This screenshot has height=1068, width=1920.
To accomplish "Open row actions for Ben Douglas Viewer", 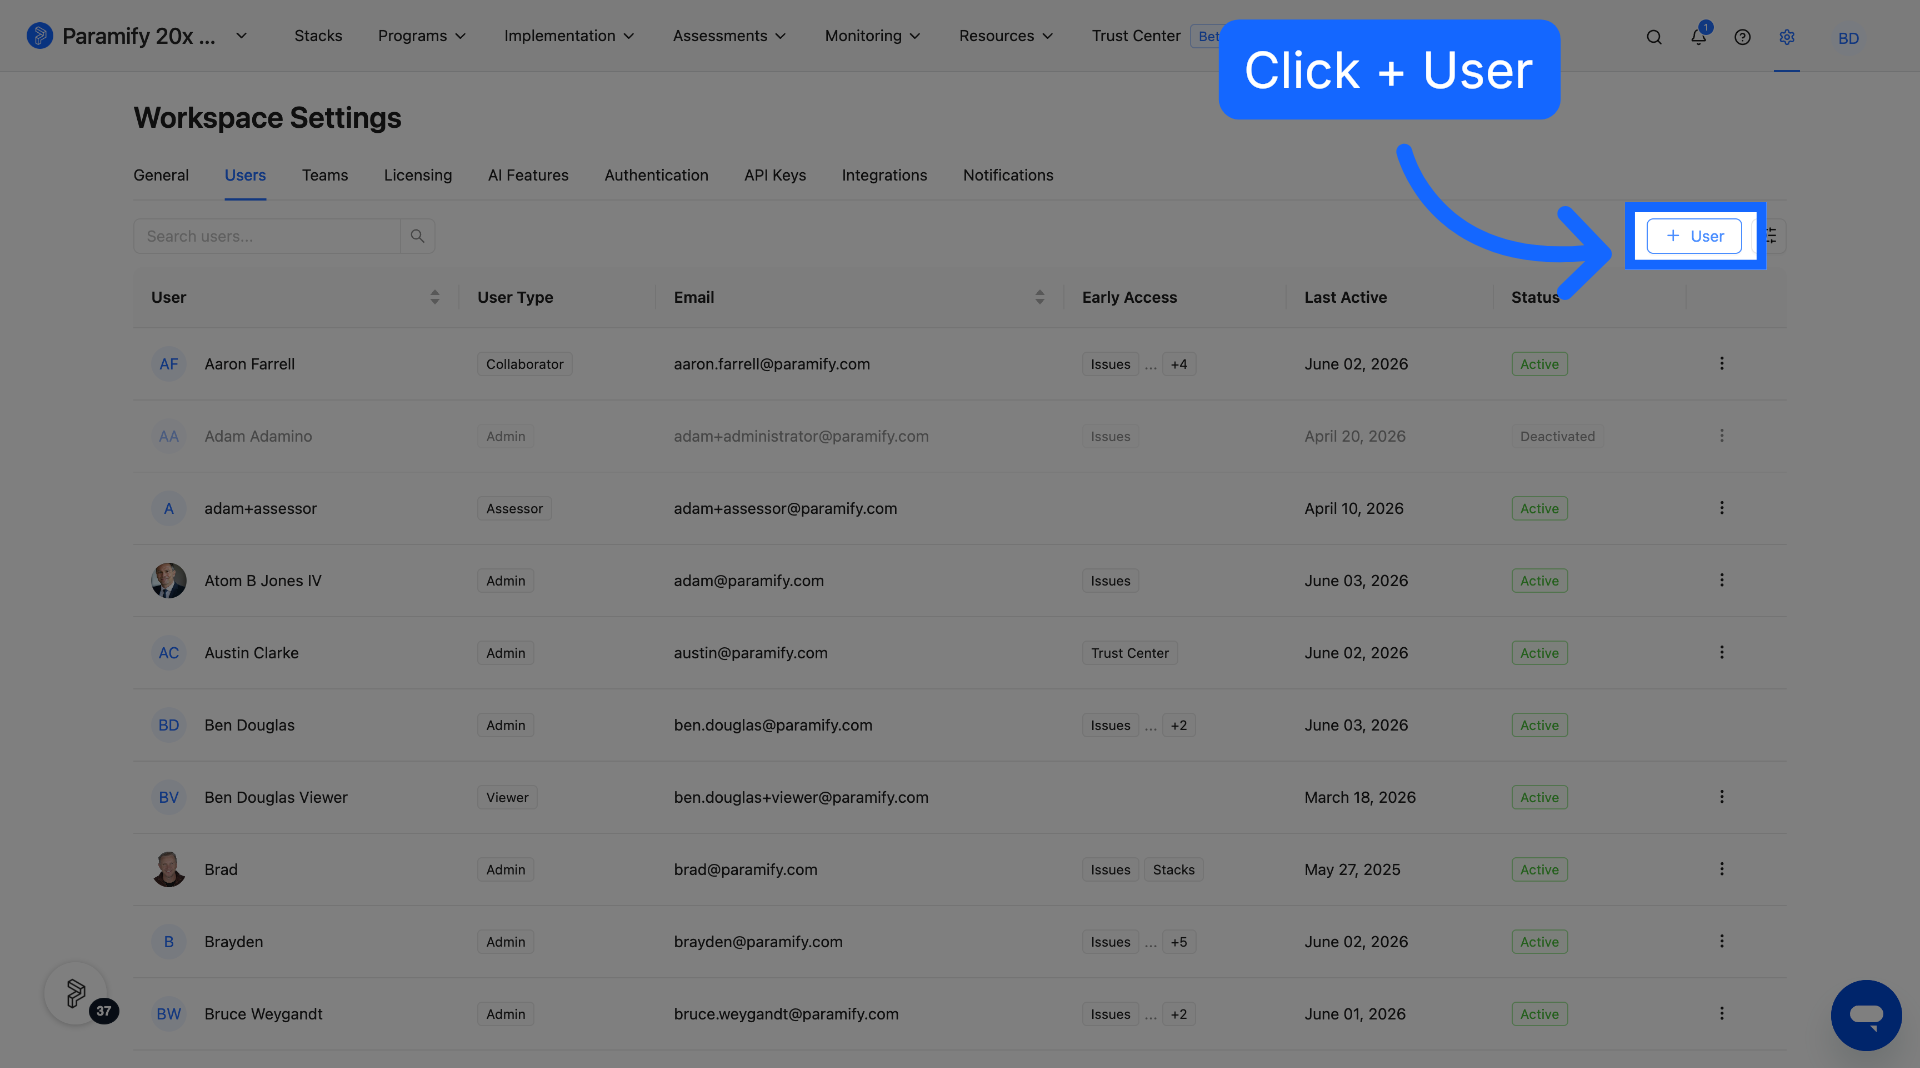I will [1721, 797].
